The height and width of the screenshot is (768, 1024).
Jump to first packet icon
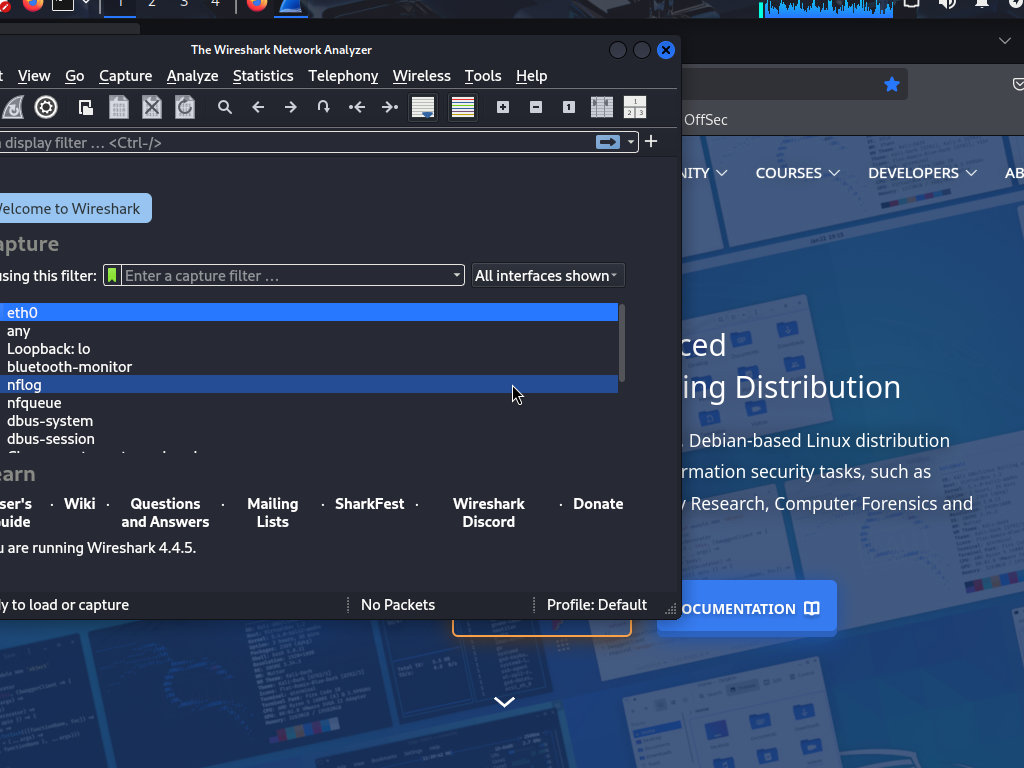point(357,108)
